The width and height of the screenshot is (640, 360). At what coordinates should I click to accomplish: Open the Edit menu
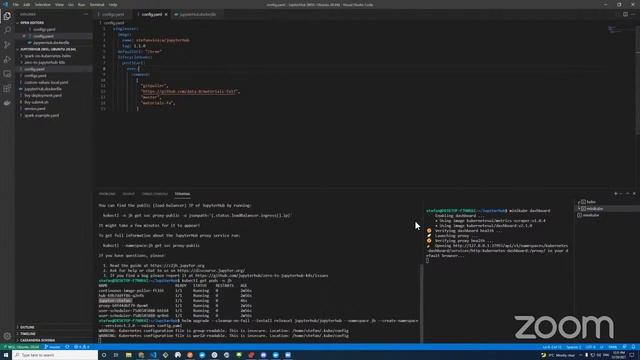click(x=27, y=4)
